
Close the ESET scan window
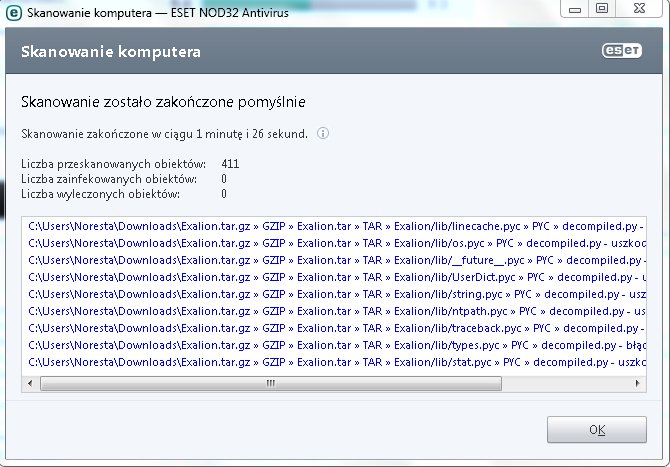[x=639, y=9]
